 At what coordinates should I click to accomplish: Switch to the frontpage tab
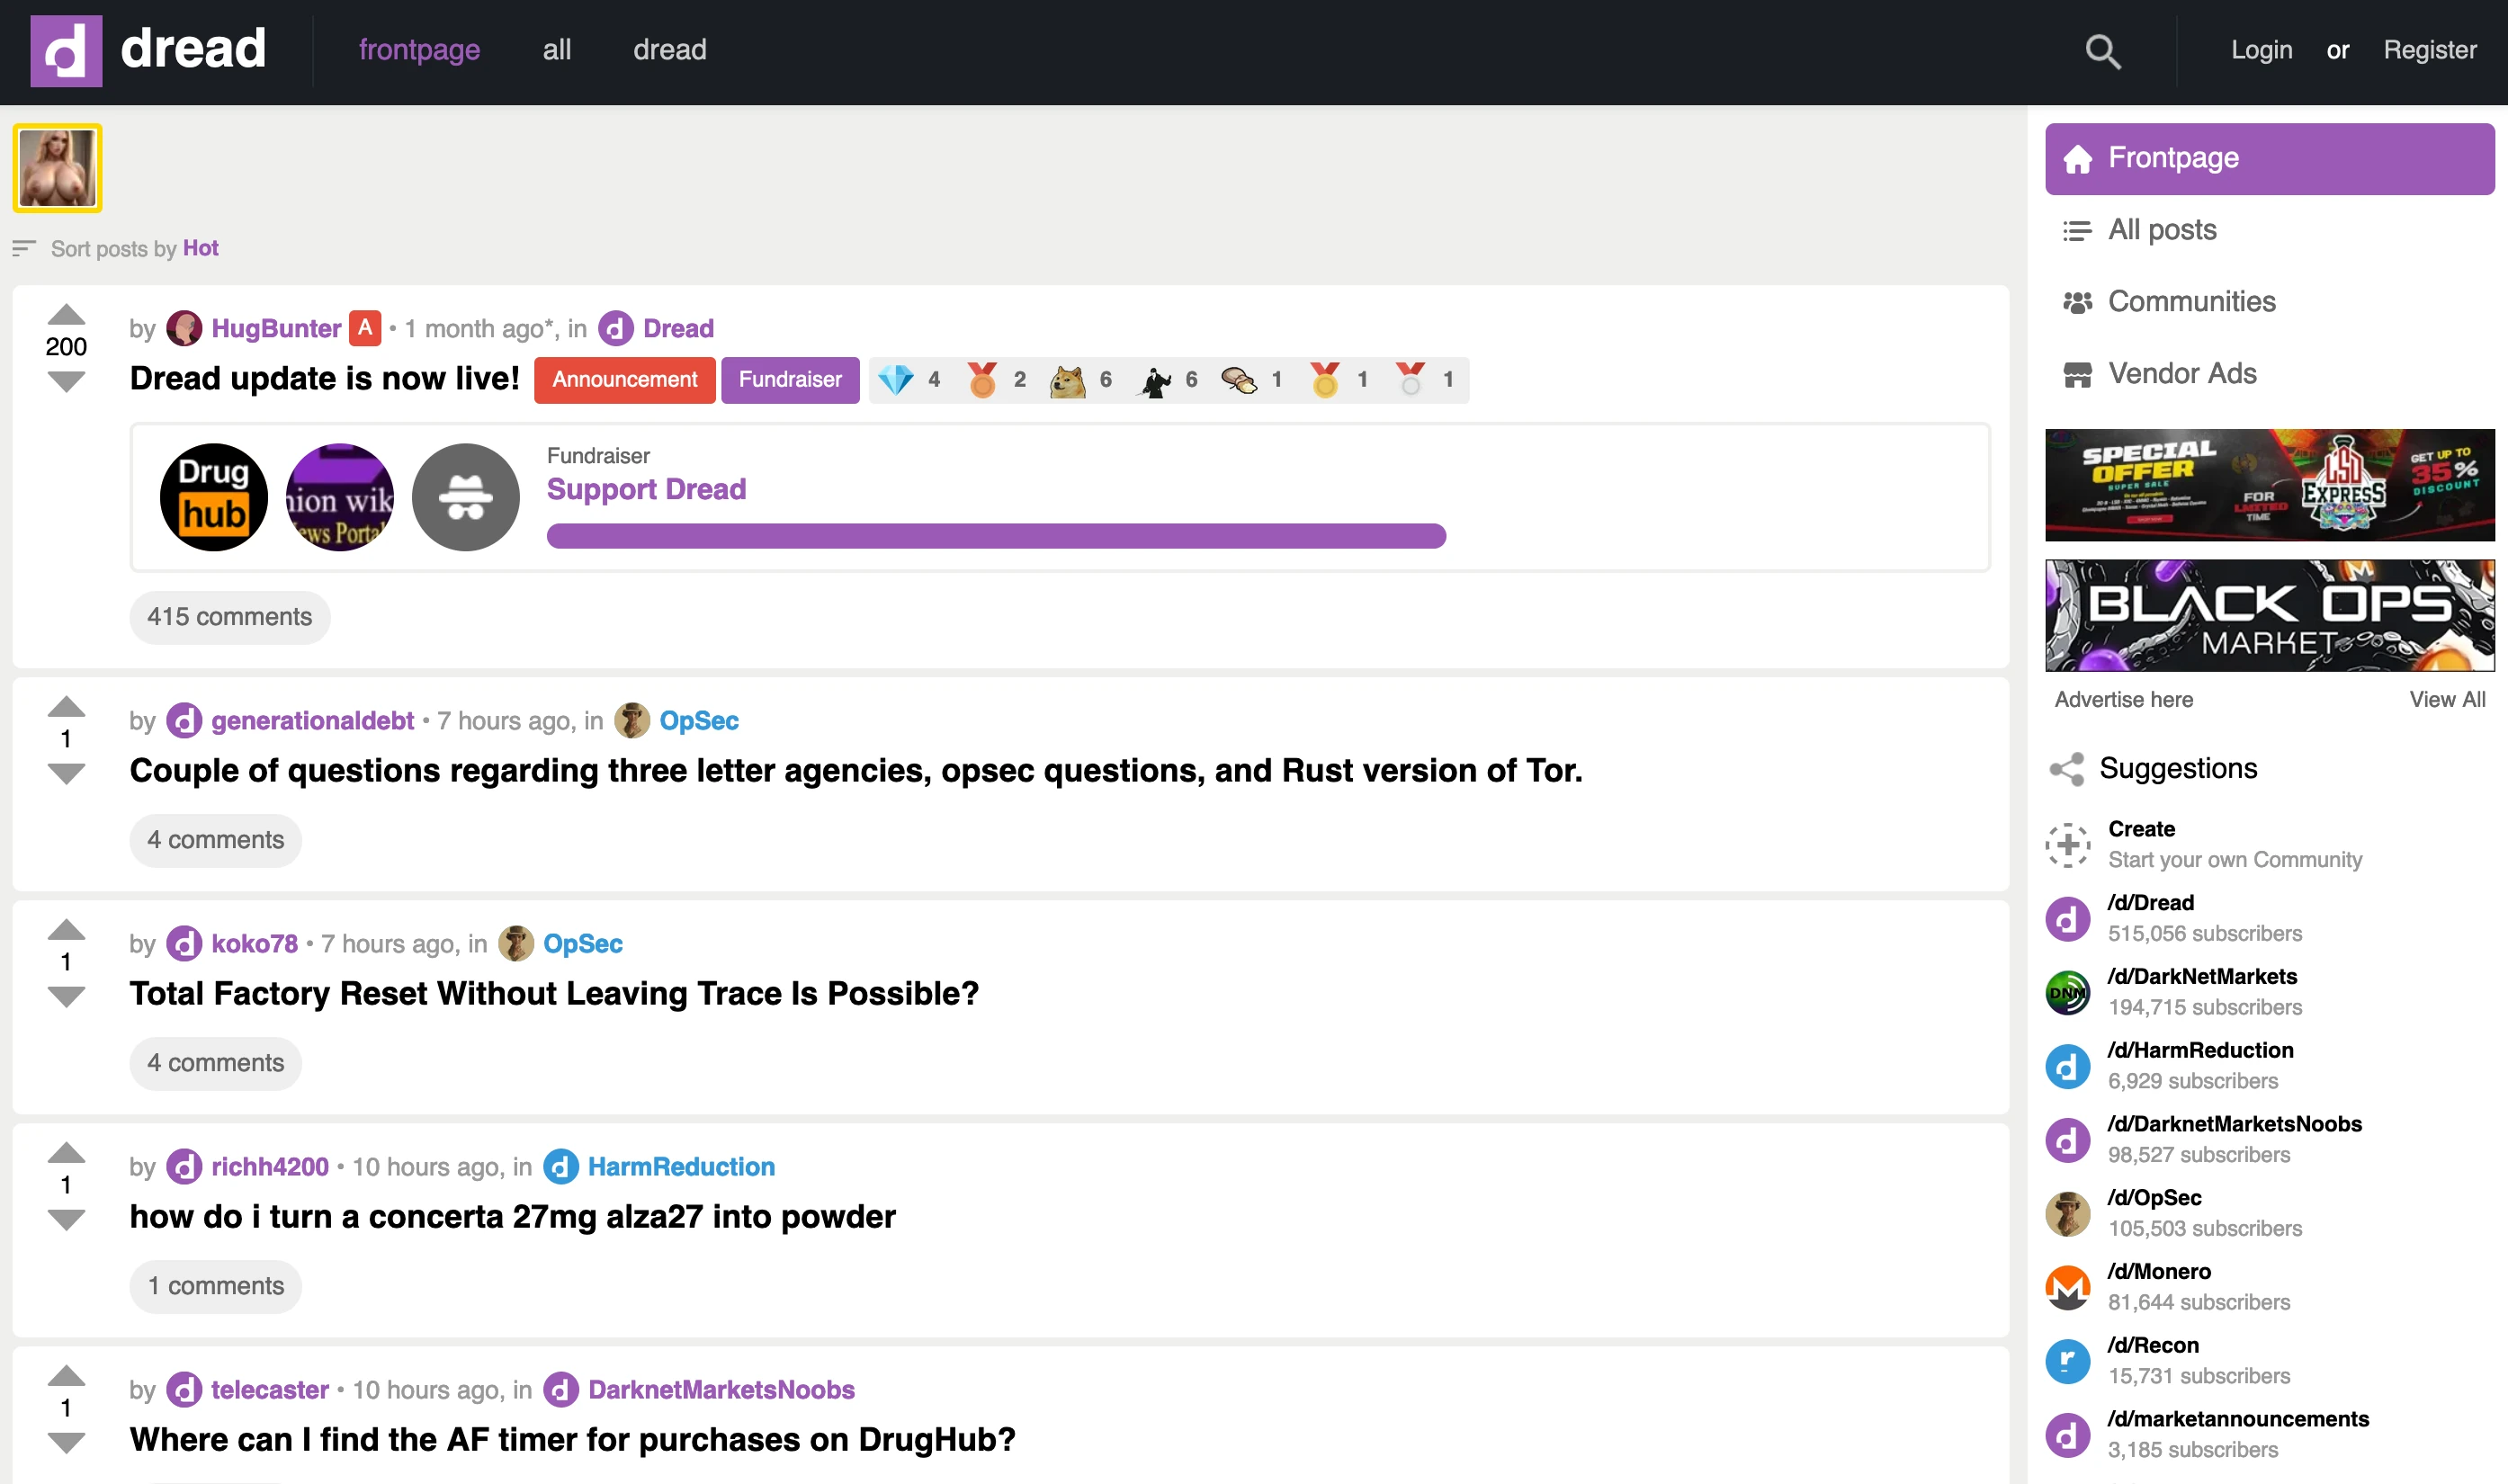(420, 50)
